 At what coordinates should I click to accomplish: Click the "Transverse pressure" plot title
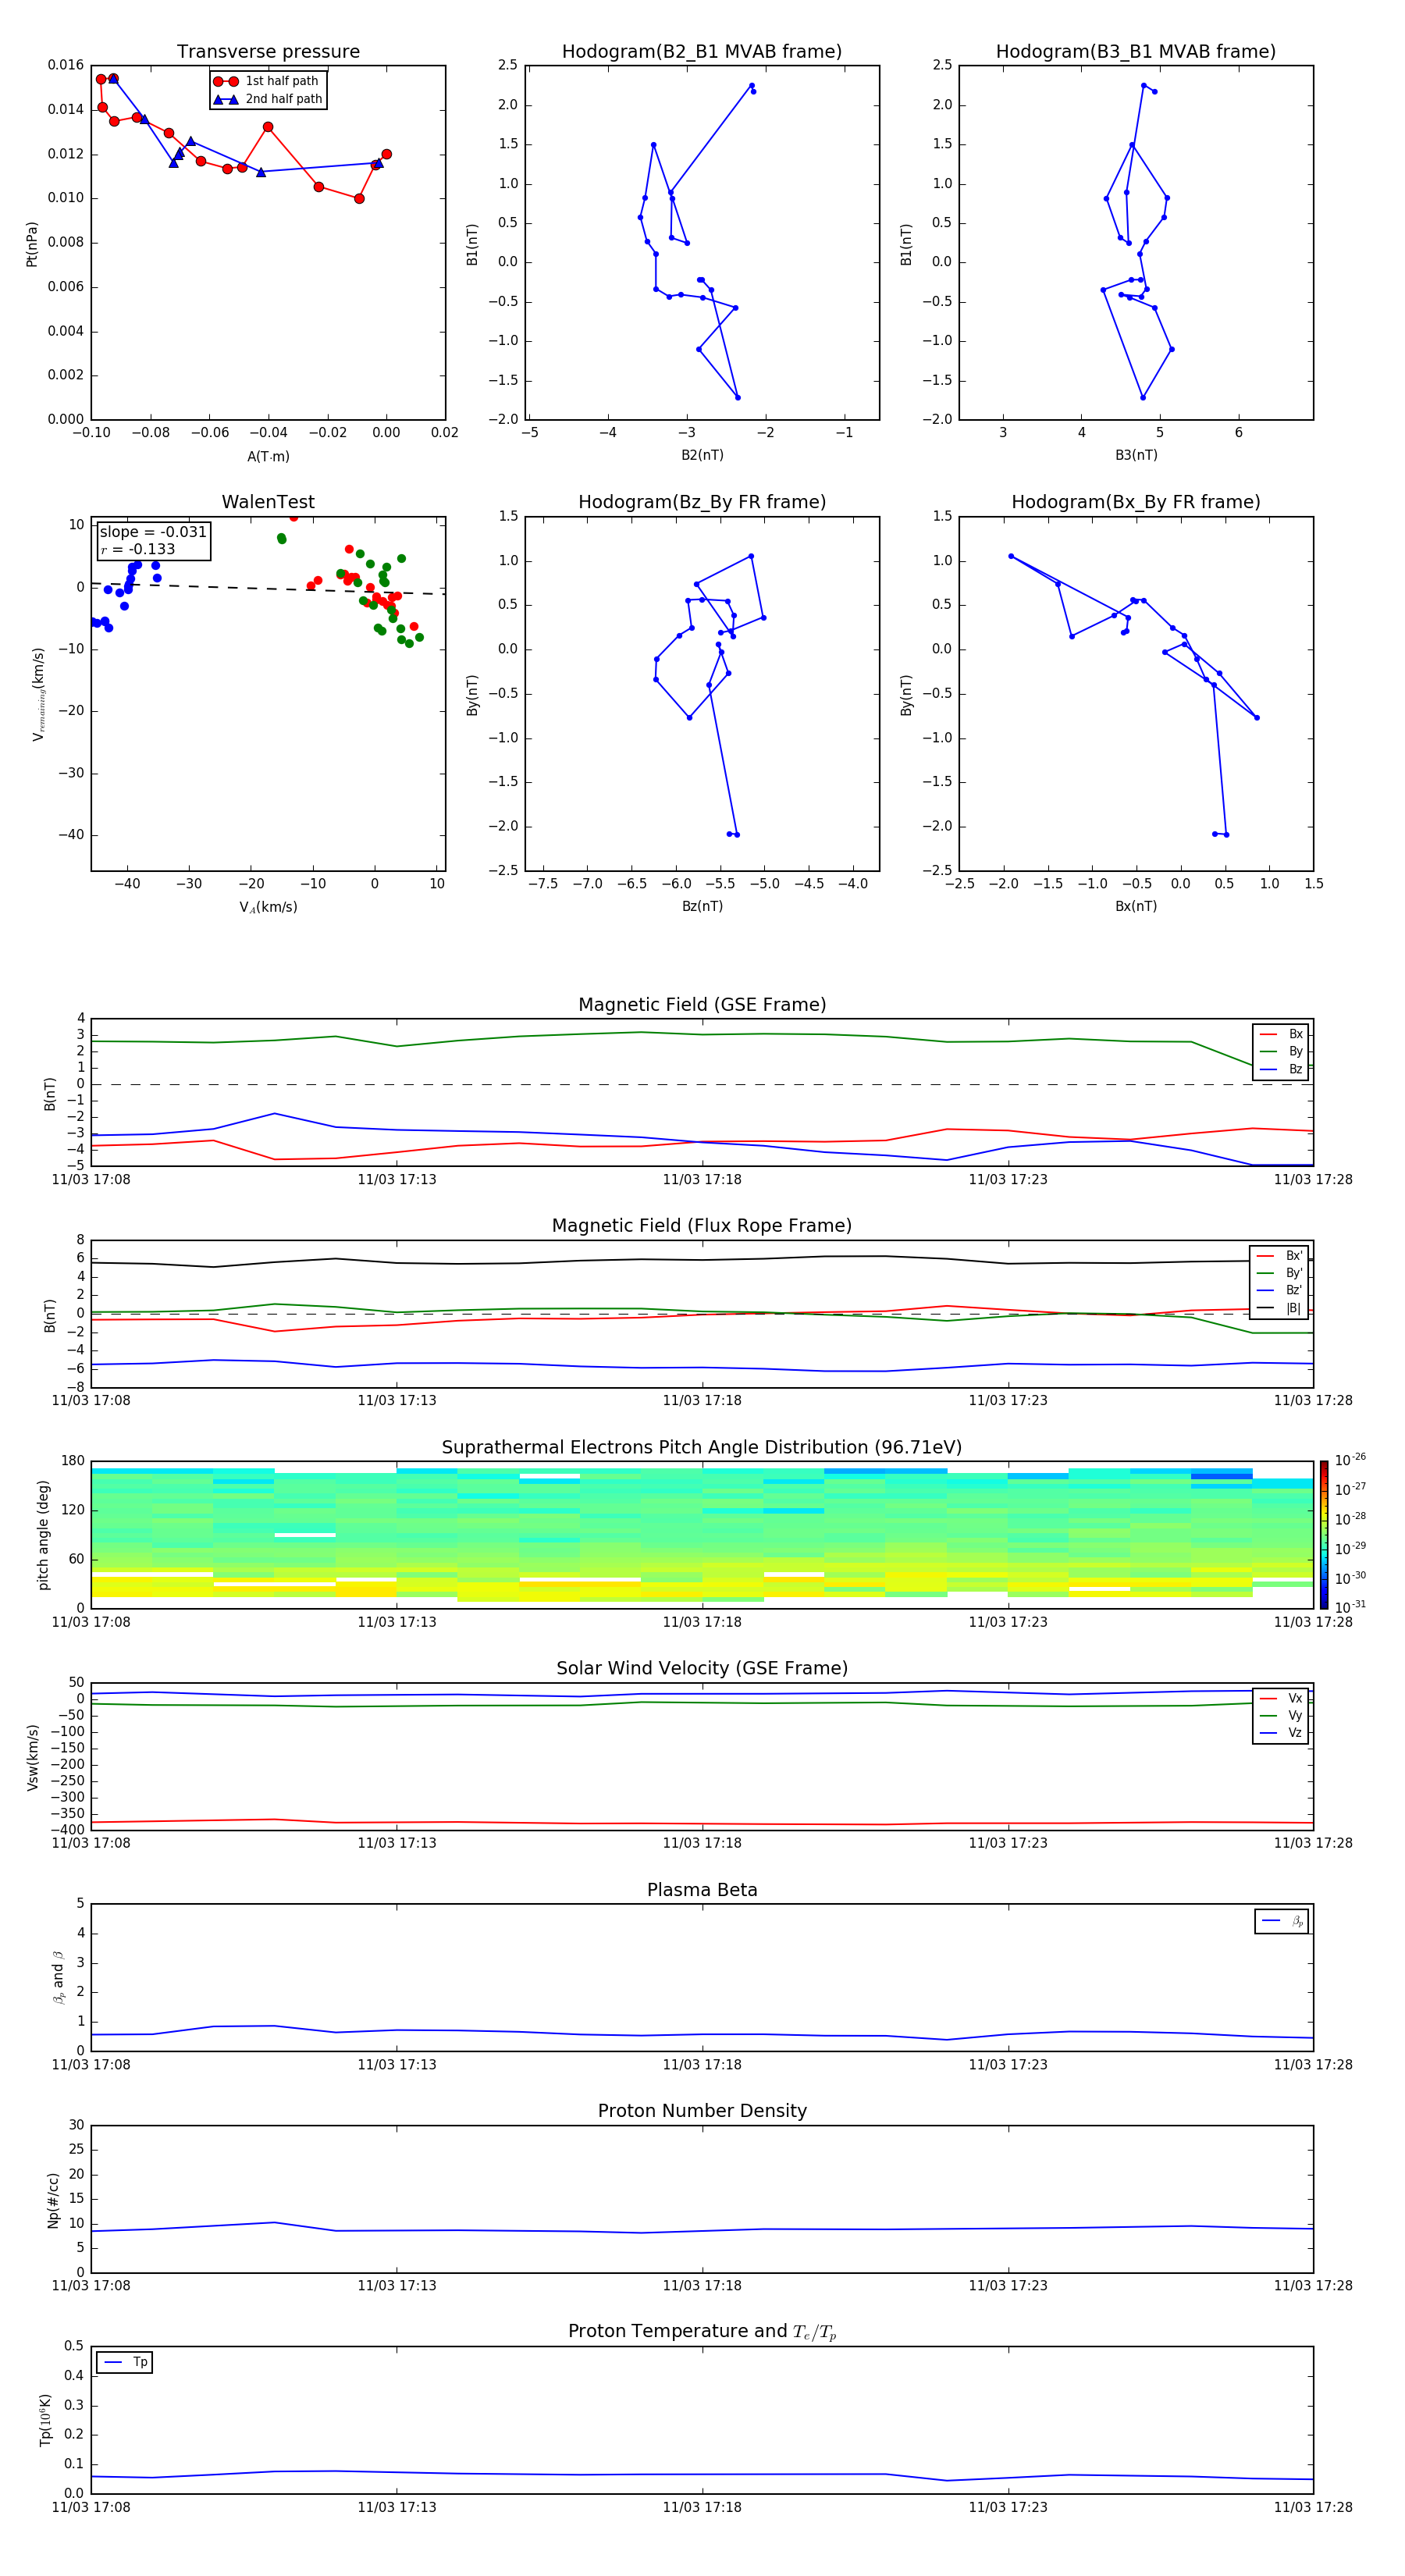pyautogui.click(x=268, y=52)
